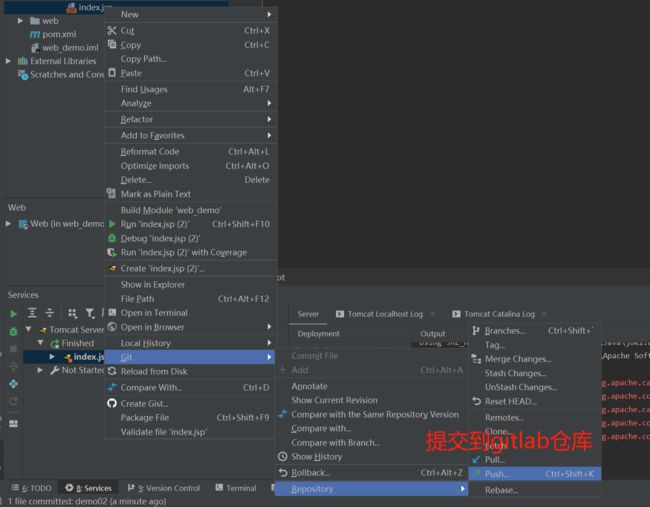Click the Group By icon in Services toolbar

point(72,313)
